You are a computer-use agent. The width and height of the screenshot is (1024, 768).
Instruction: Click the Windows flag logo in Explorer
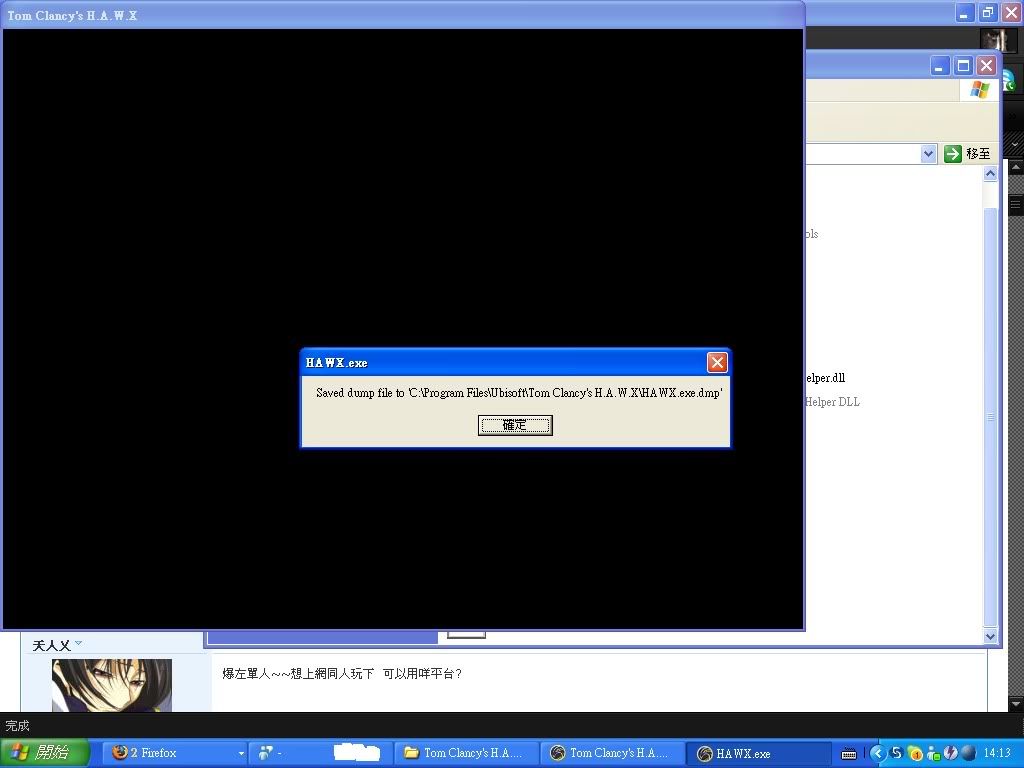pyautogui.click(x=979, y=90)
